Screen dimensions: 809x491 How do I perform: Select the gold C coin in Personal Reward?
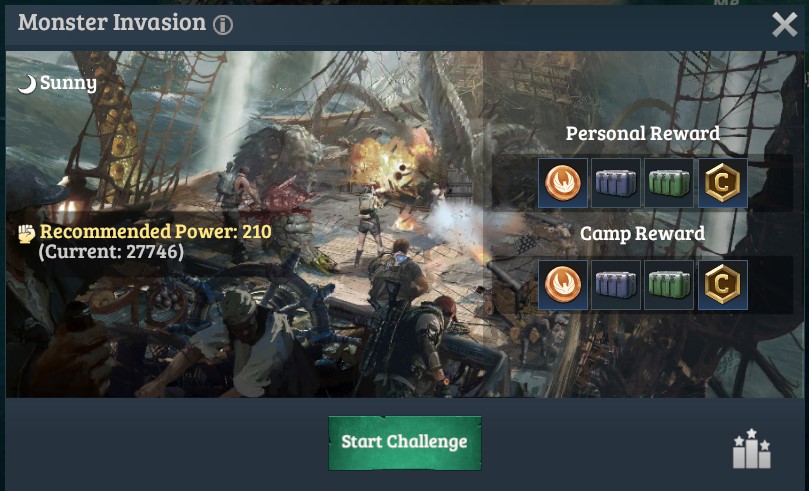pyautogui.click(x=723, y=183)
